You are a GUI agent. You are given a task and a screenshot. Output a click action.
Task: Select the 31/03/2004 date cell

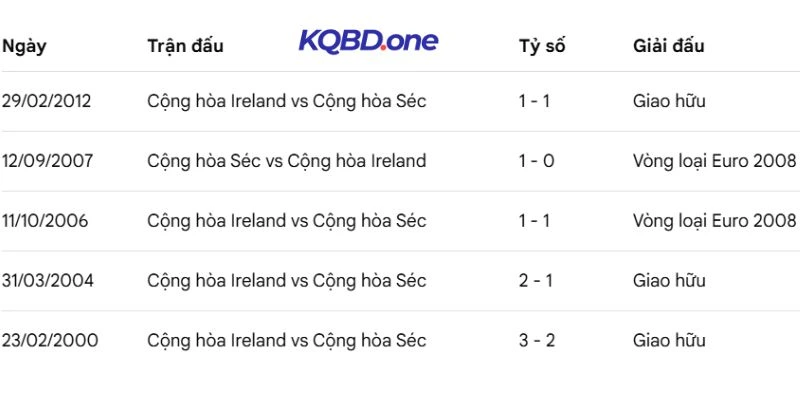coord(48,281)
